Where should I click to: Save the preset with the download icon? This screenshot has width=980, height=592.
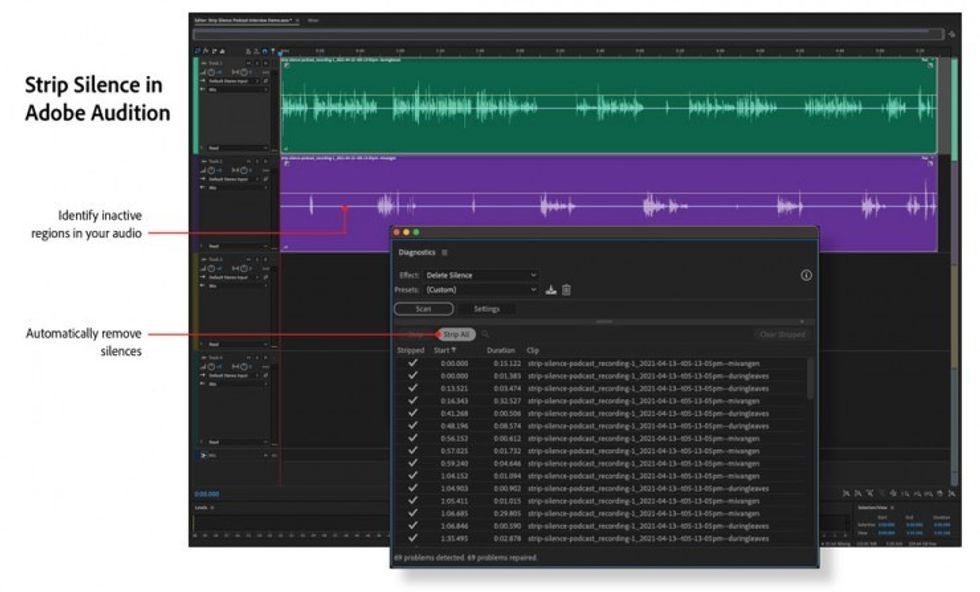(x=551, y=289)
